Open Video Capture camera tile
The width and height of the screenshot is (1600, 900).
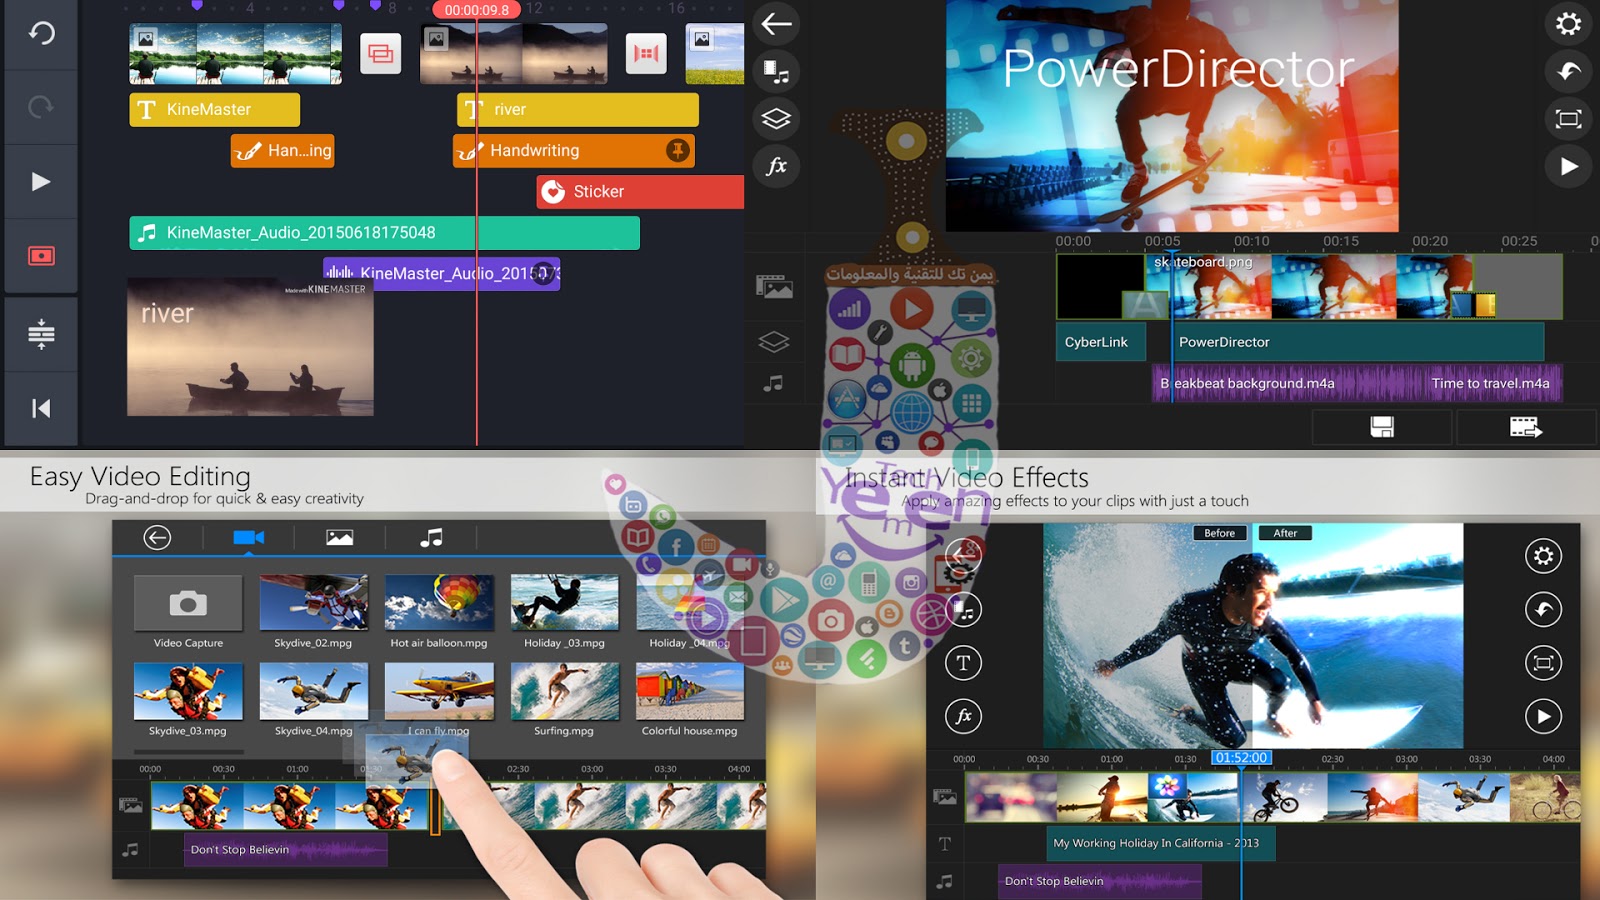pyautogui.click(x=188, y=604)
